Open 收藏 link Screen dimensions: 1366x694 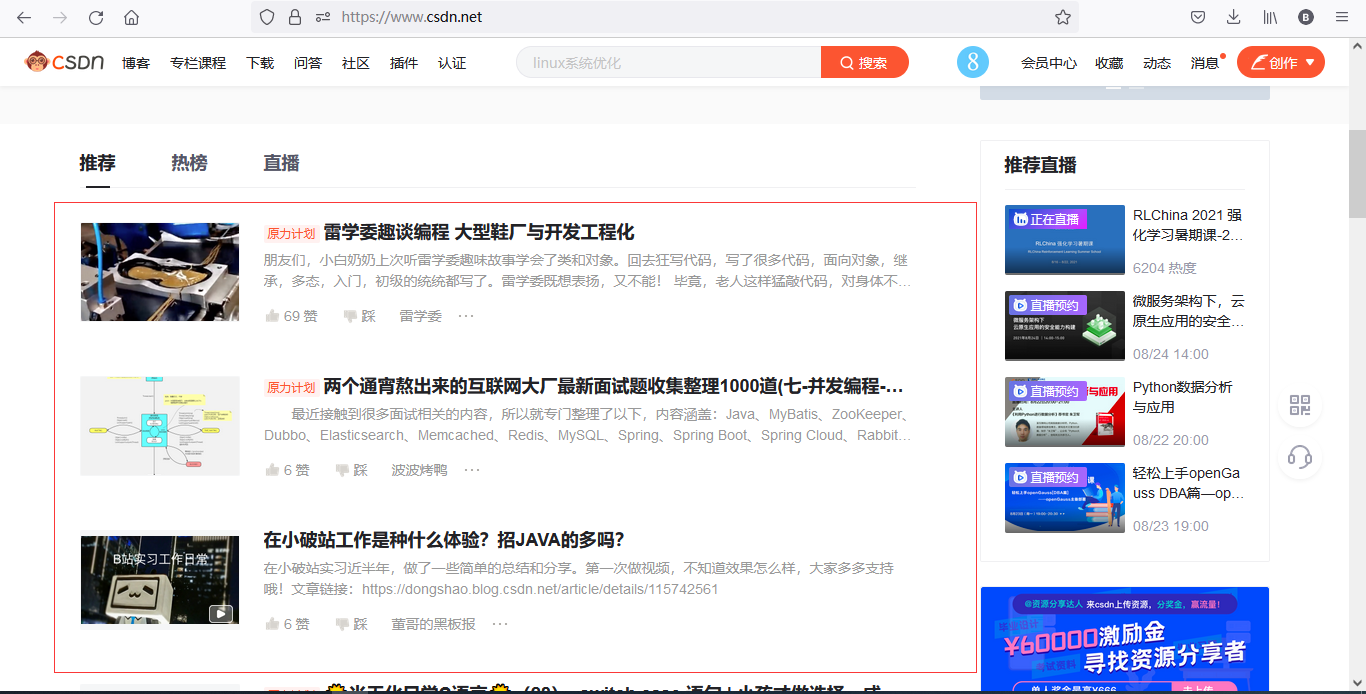point(1109,63)
